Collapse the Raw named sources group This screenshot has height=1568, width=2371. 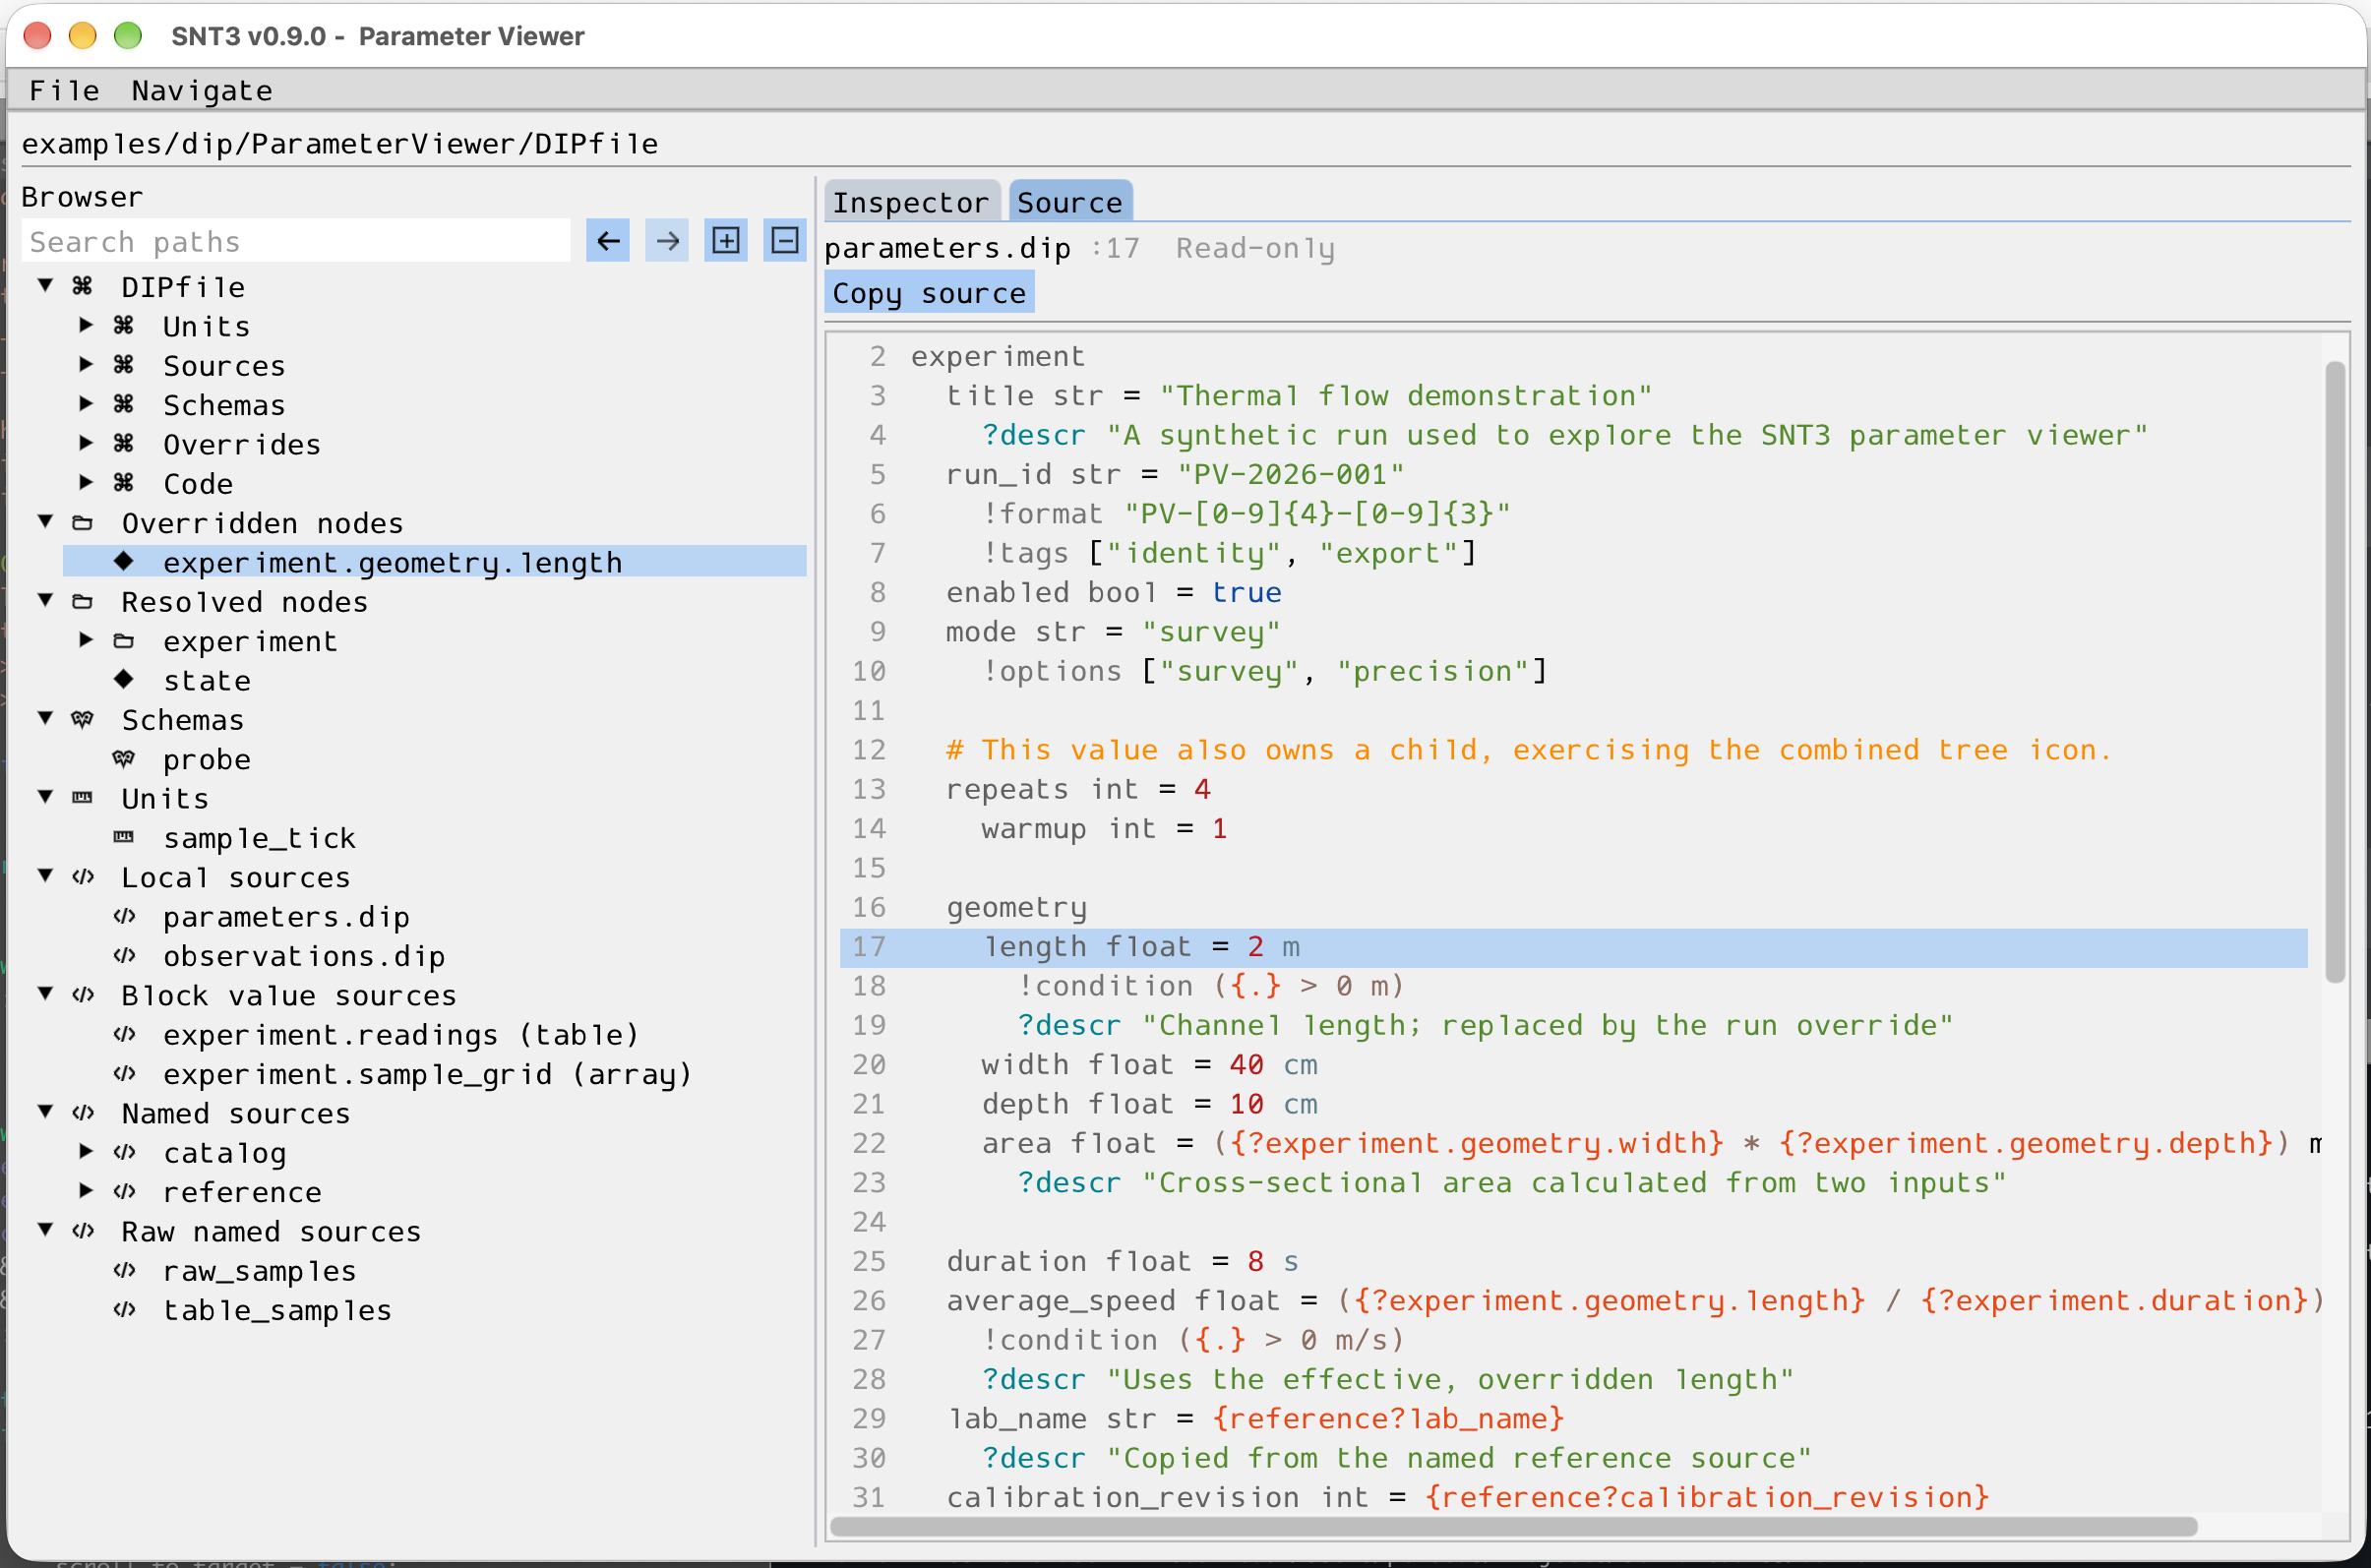click(45, 1230)
